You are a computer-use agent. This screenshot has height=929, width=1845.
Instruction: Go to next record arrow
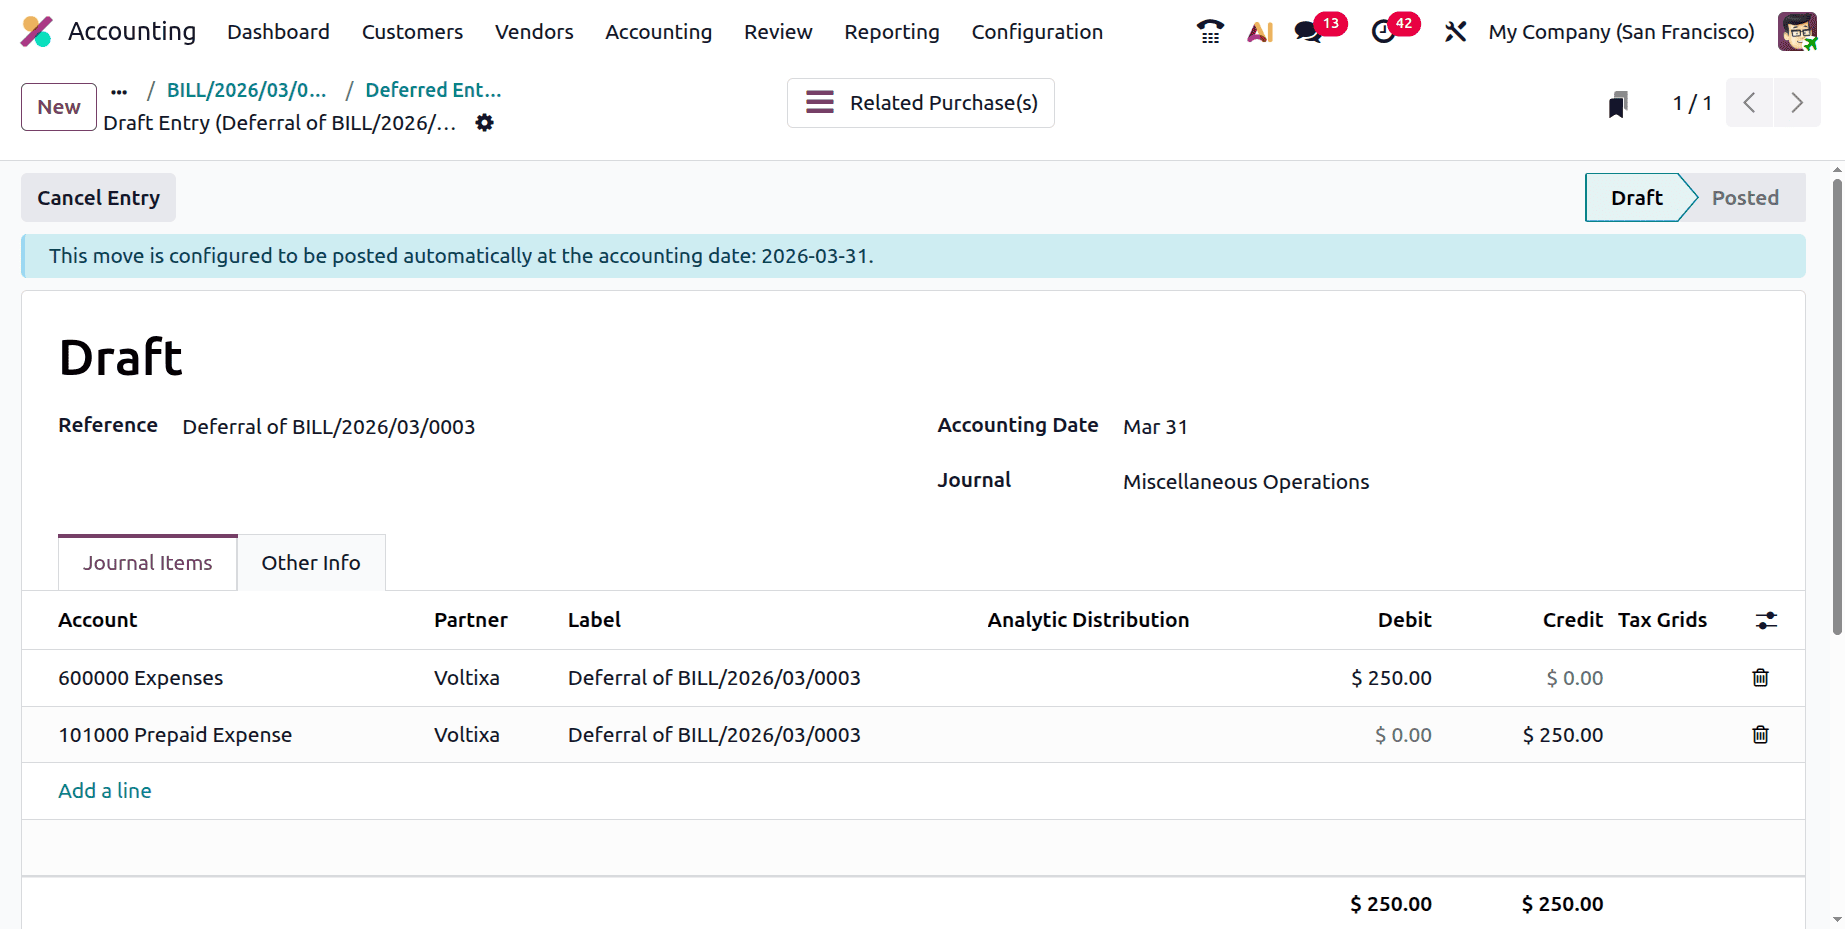pyautogui.click(x=1797, y=103)
